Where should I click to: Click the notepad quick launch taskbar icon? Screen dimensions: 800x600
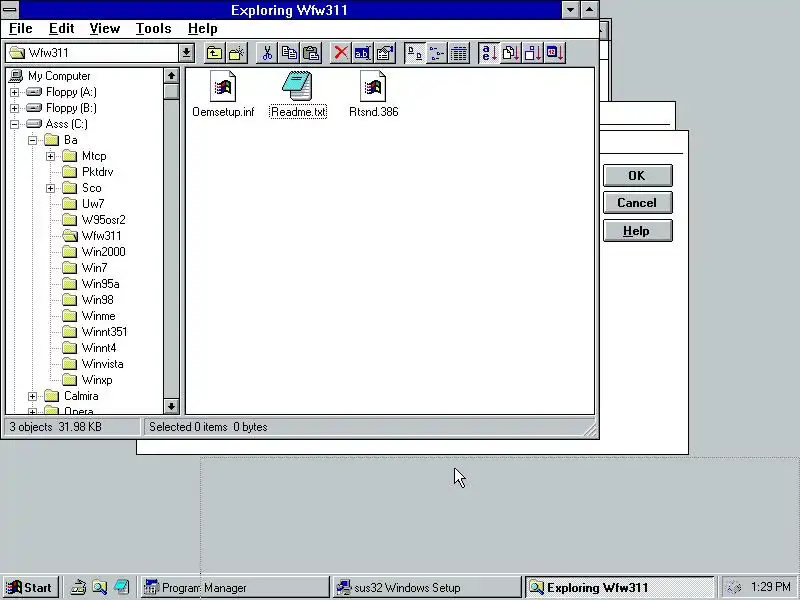pos(121,588)
